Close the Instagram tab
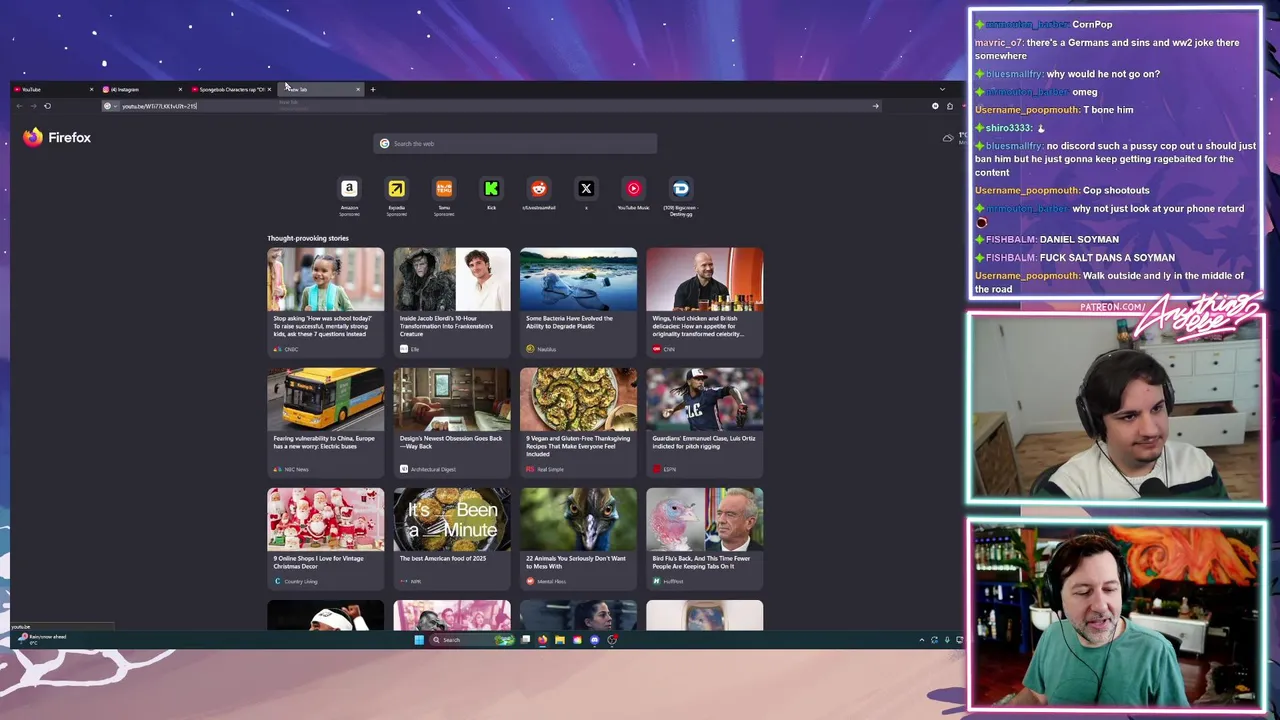1280x720 pixels. (180, 89)
